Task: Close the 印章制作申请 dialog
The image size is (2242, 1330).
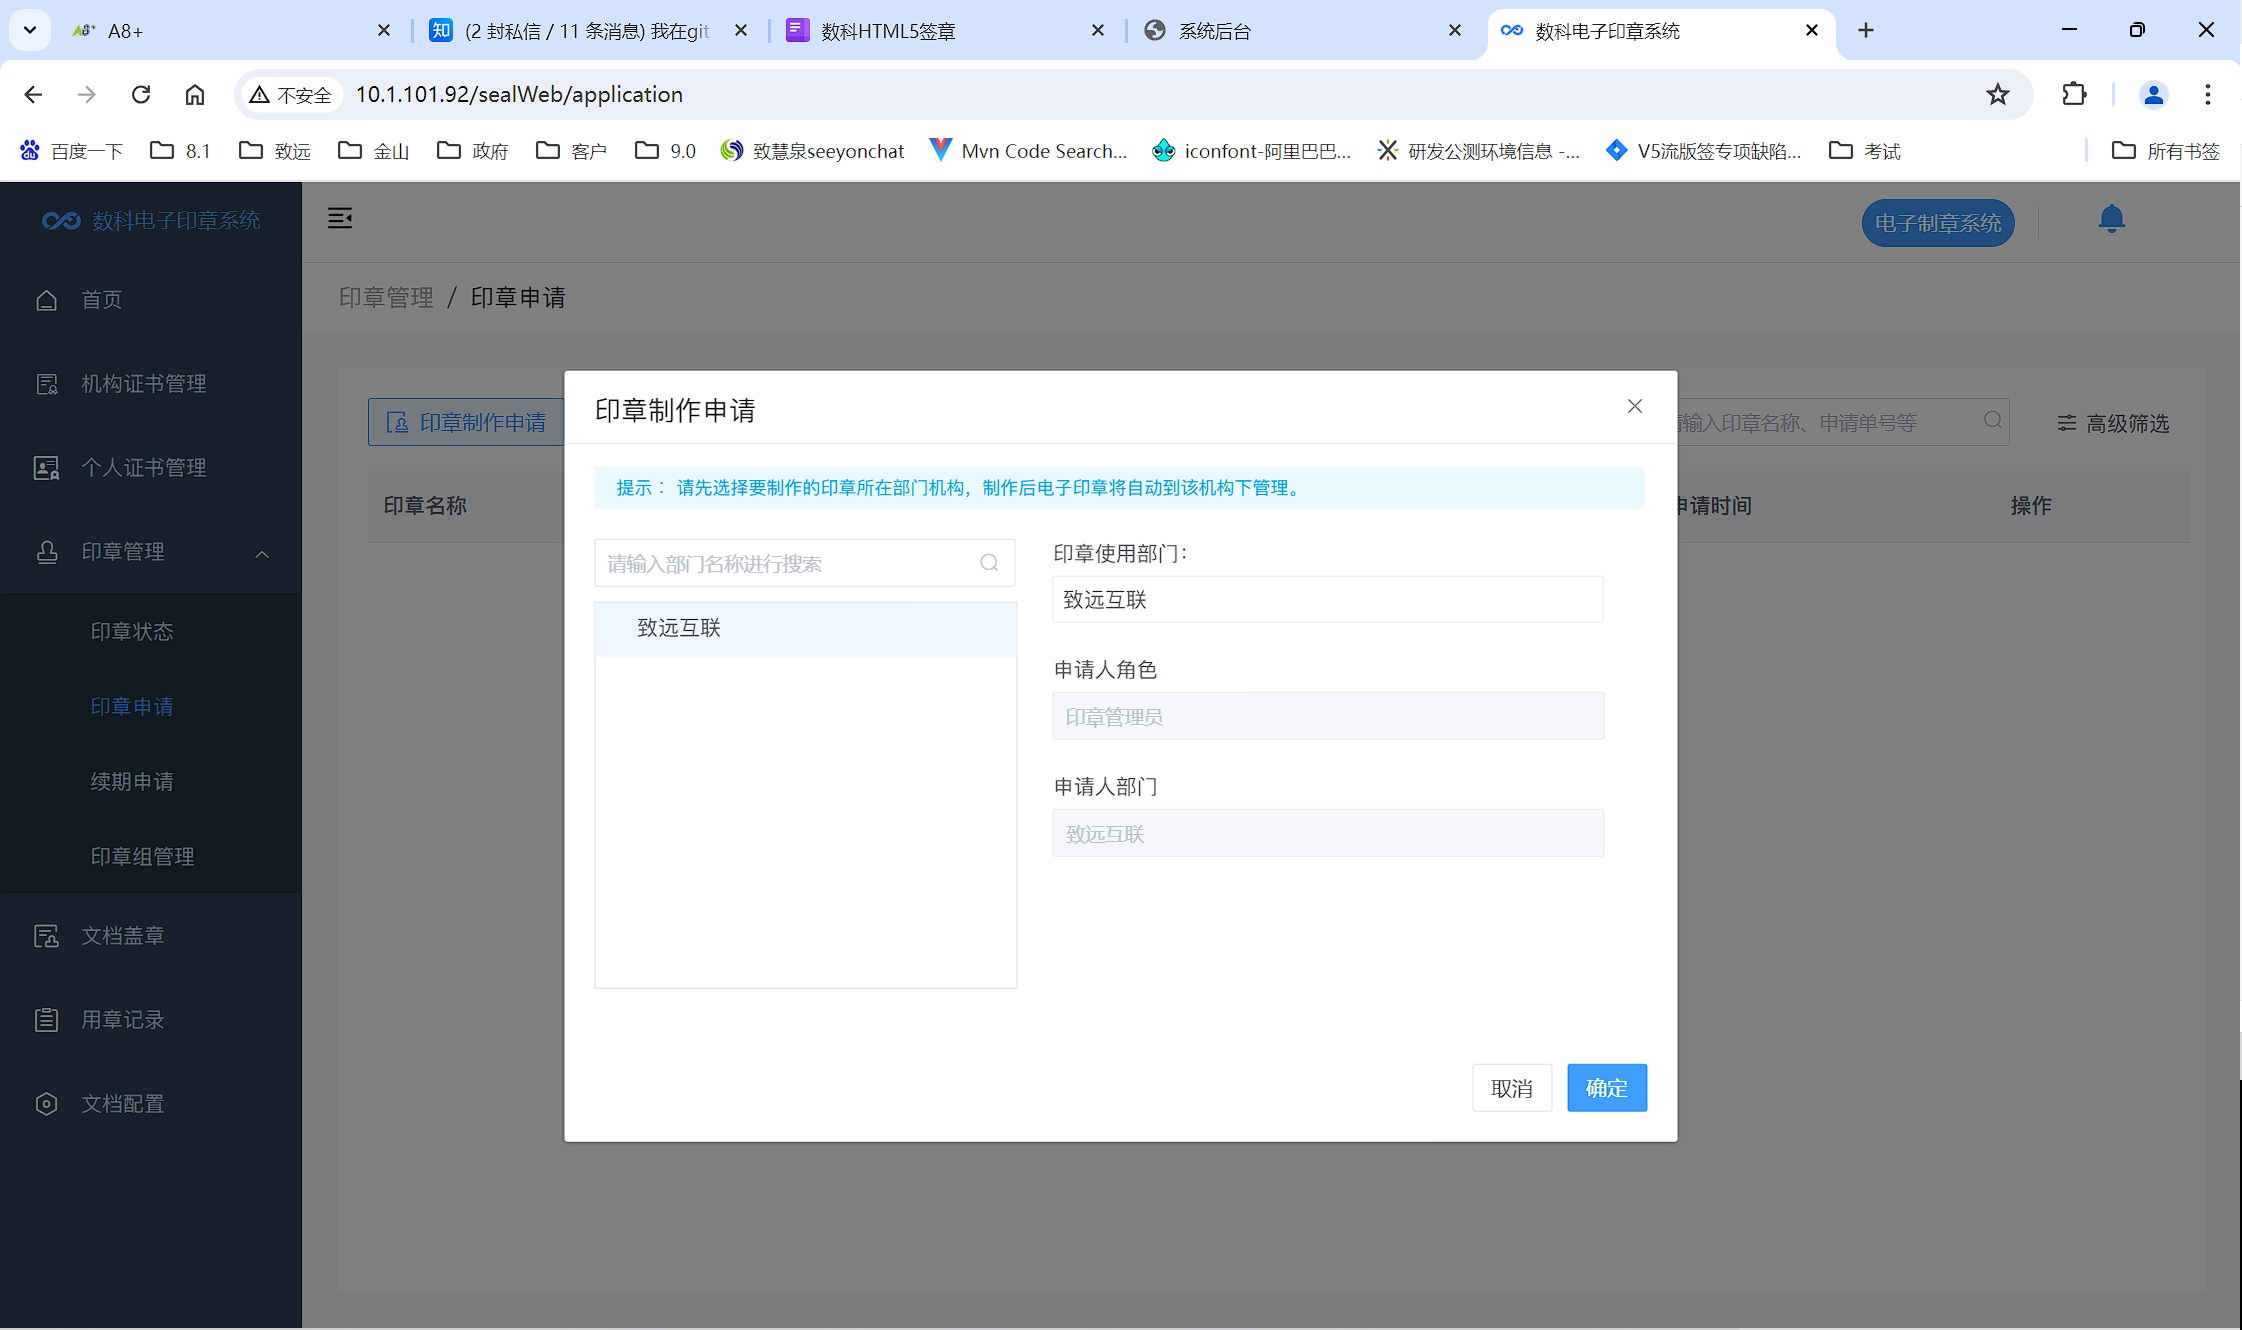Action: click(1634, 406)
